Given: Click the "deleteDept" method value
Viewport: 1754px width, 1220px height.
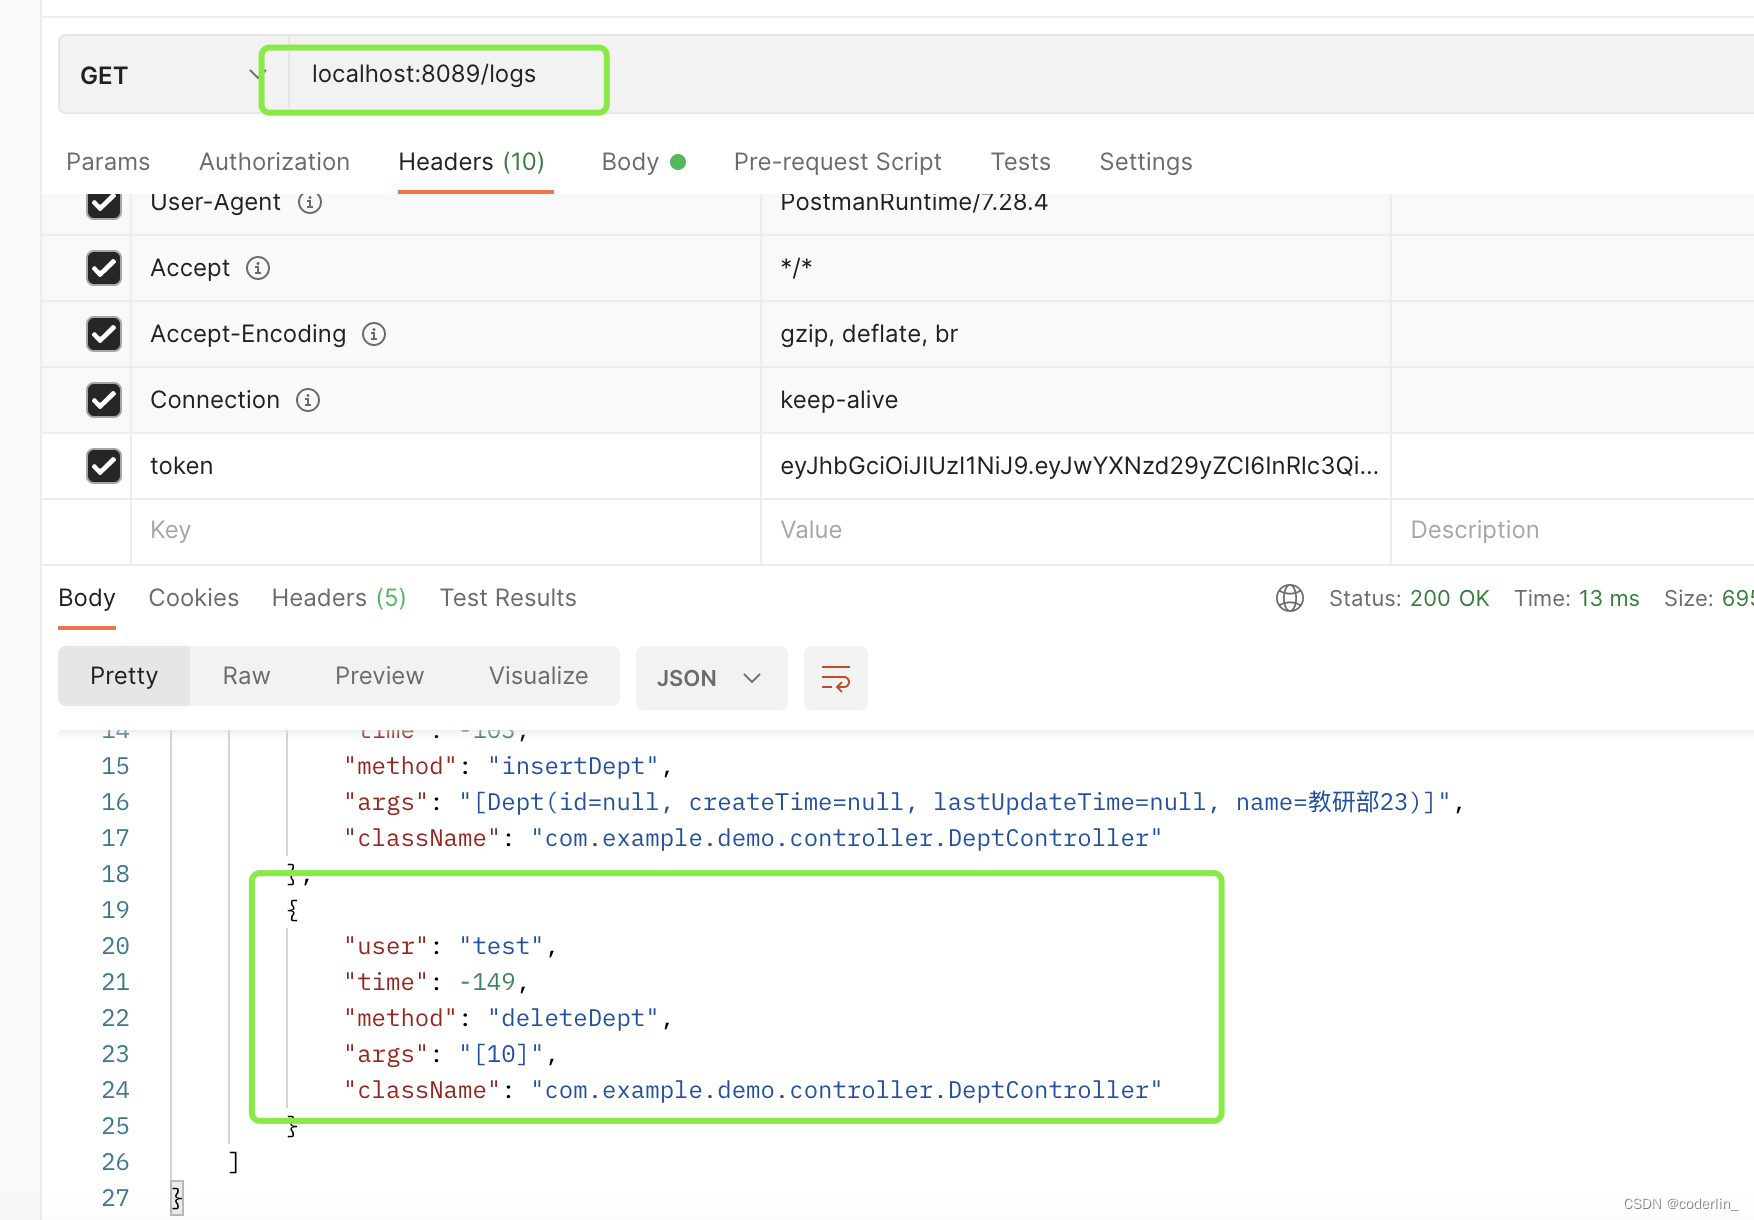Looking at the screenshot, I should point(573,1018).
